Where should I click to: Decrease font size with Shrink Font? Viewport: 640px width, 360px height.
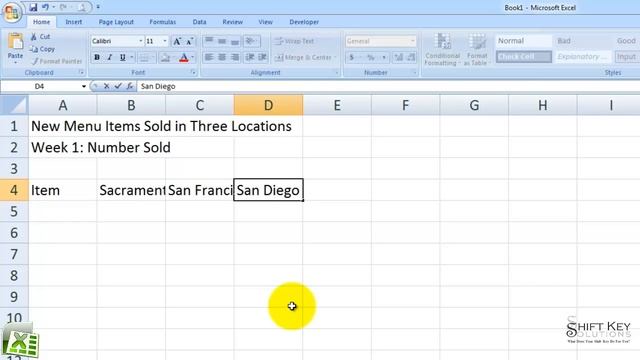tap(189, 41)
